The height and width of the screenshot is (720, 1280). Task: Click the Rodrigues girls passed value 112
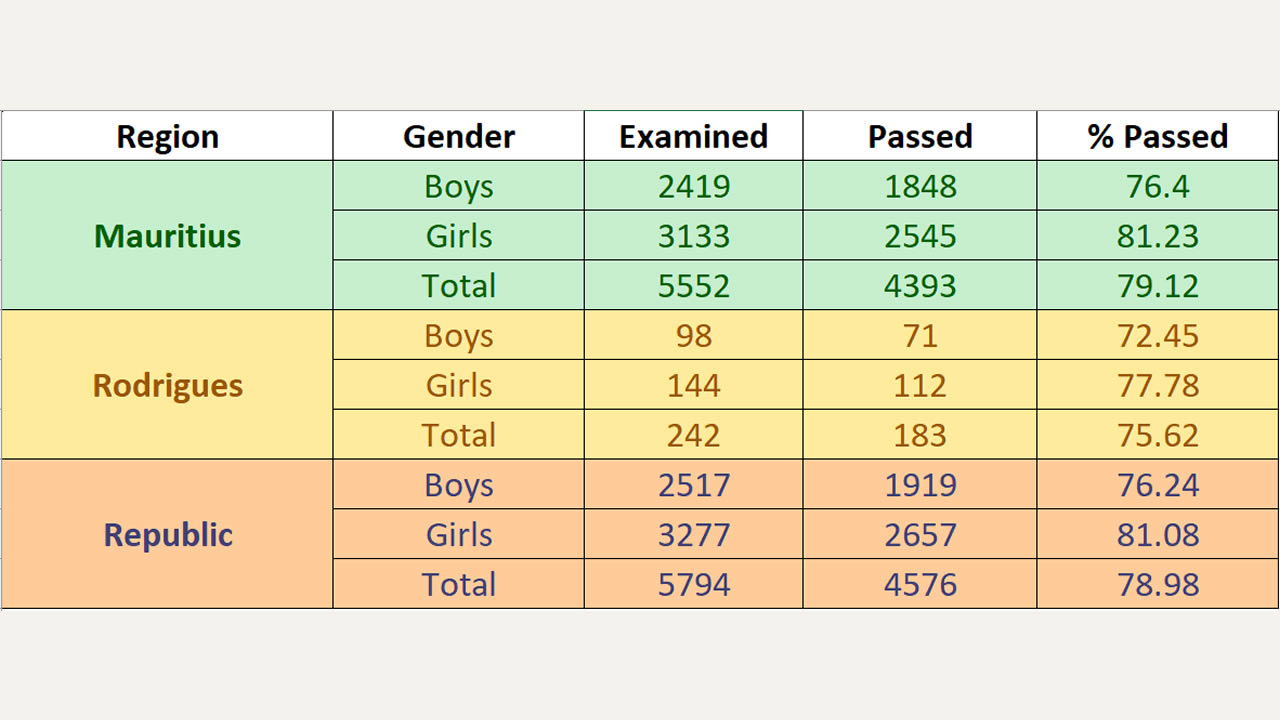pos(920,385)
